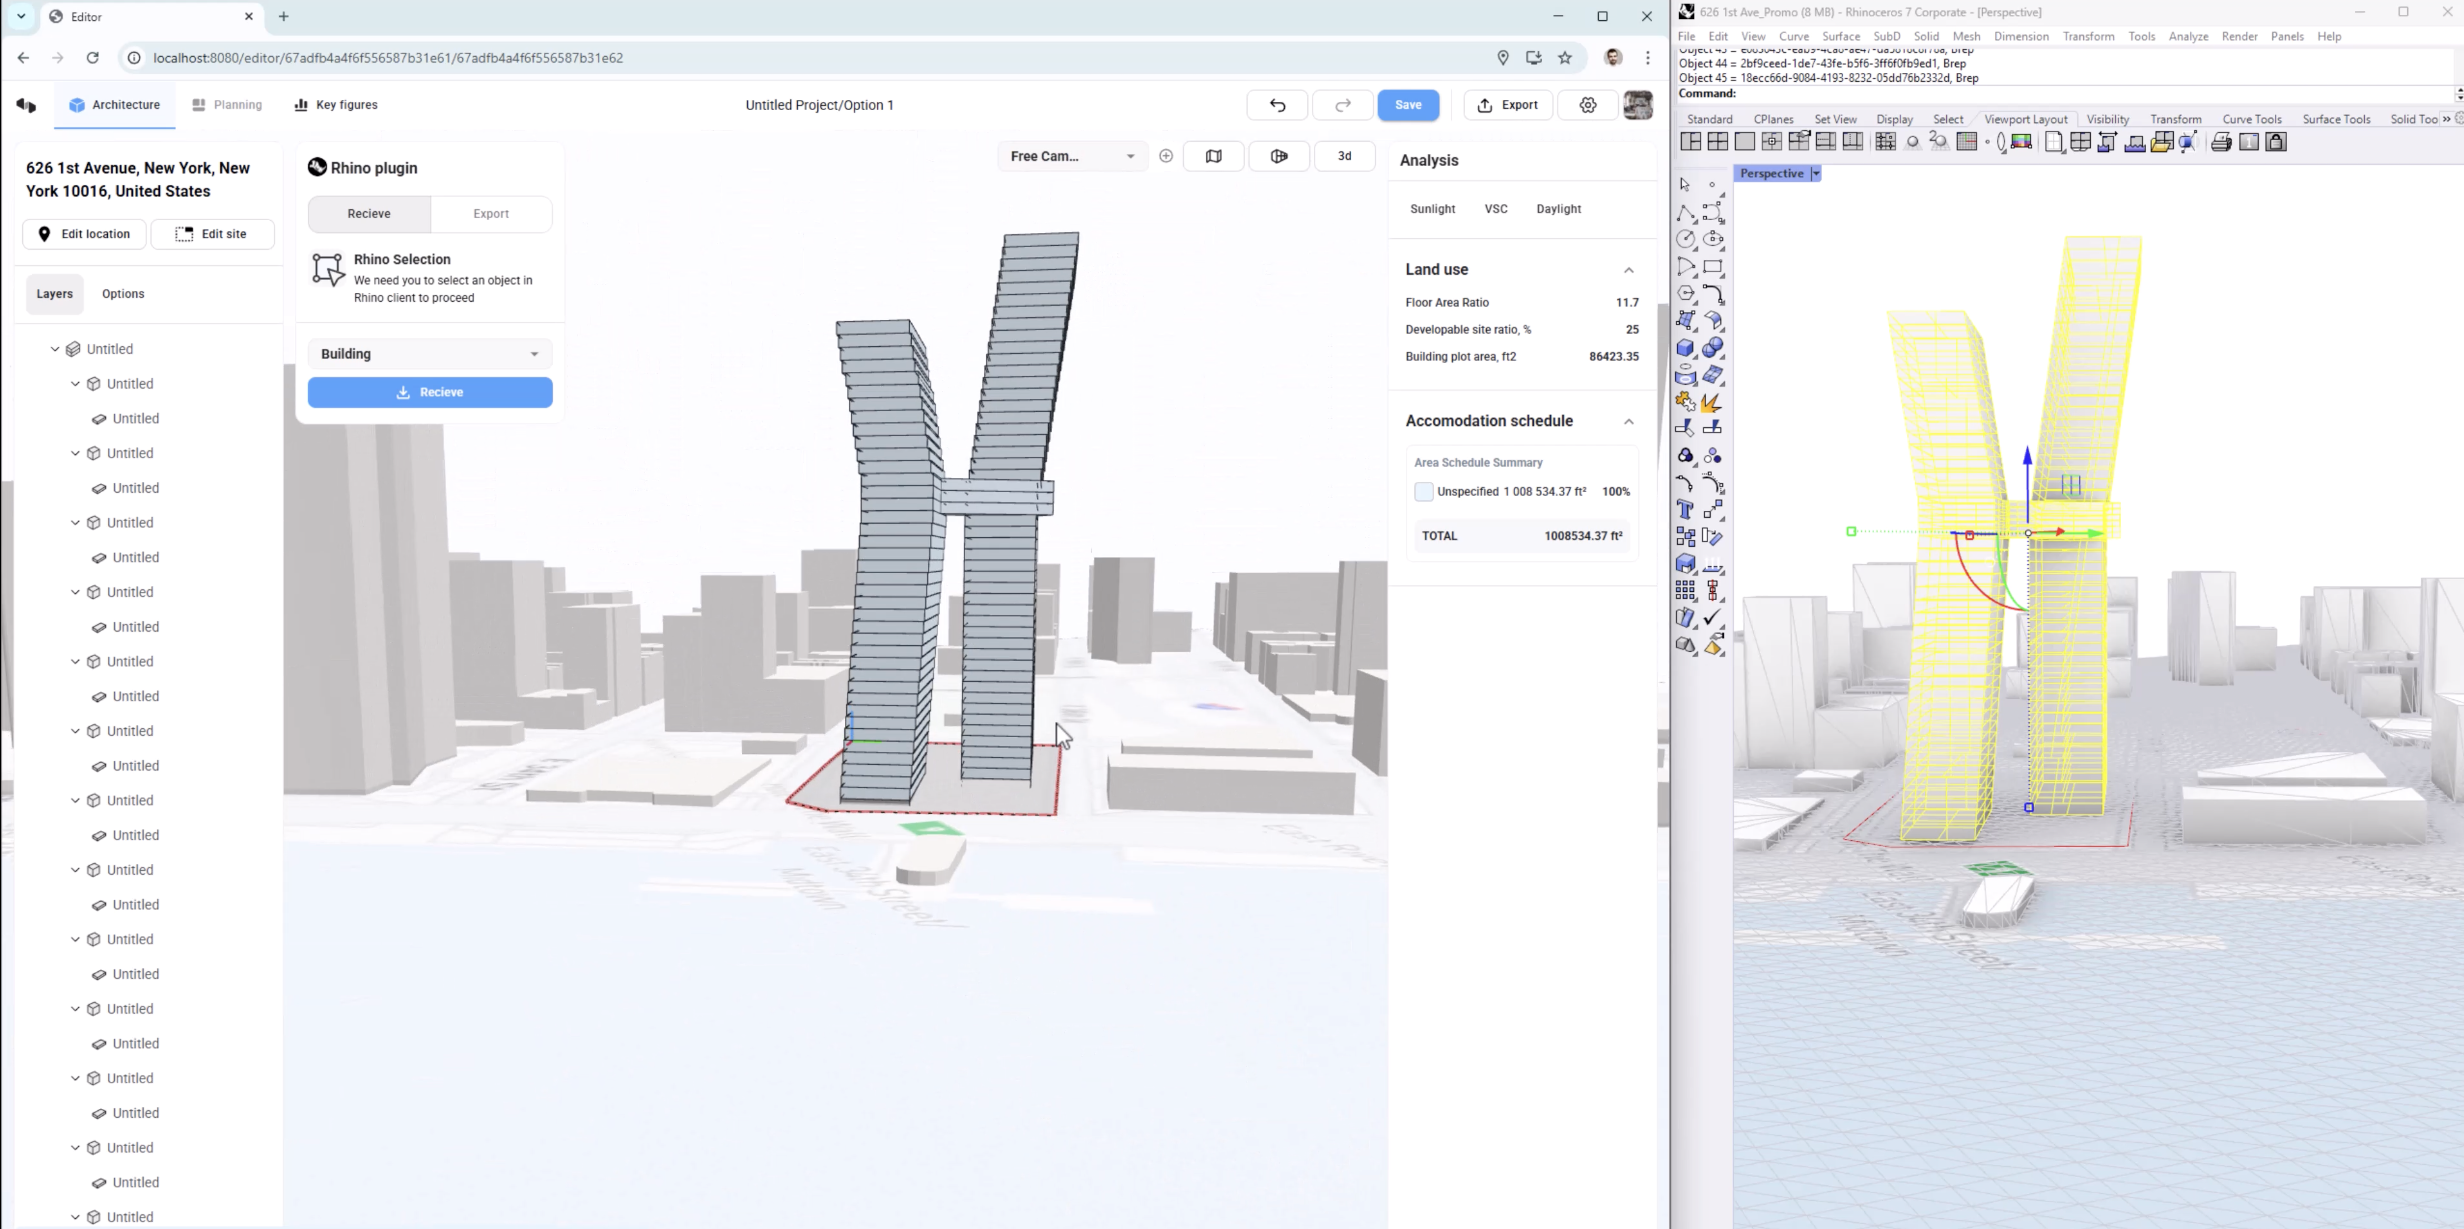Toggle the 3d view mode button
The height and width of the screenshot is (1229, 2464).
point(1345,156)
